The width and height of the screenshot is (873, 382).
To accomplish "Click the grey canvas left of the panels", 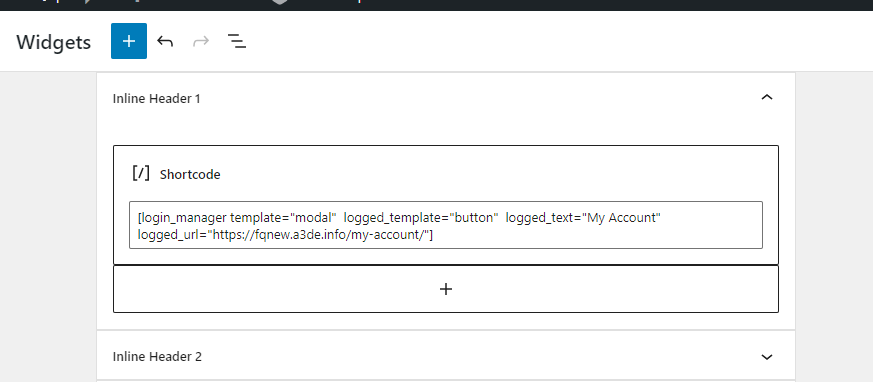I will click(48, 223).
